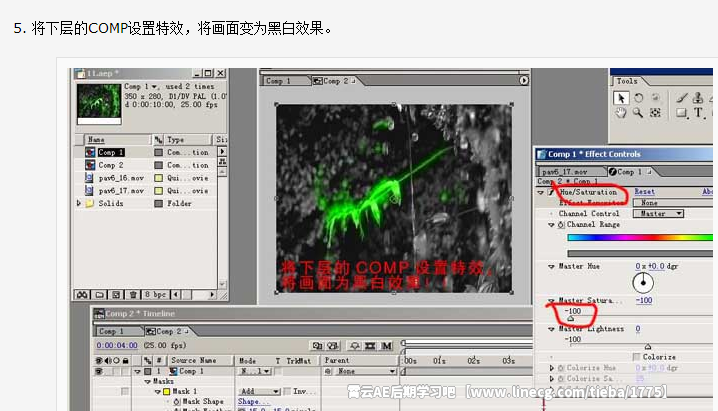Click Reset link for Hue/Saturation
The image size is (718, 411).
[644, 192]
